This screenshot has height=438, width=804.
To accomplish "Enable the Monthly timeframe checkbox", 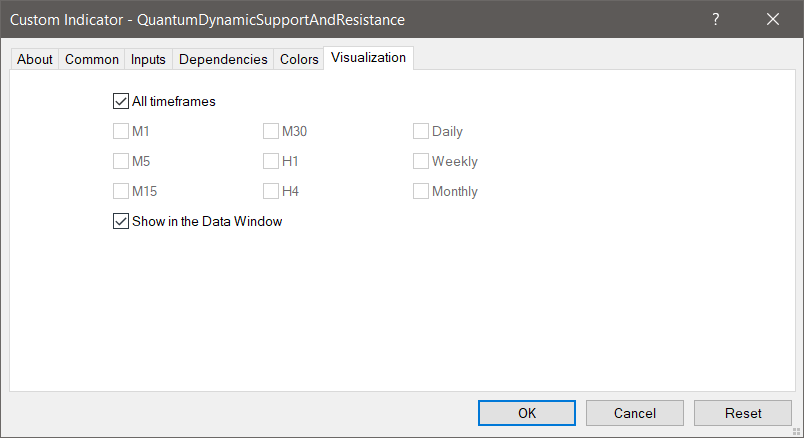I will click(421, 191).
